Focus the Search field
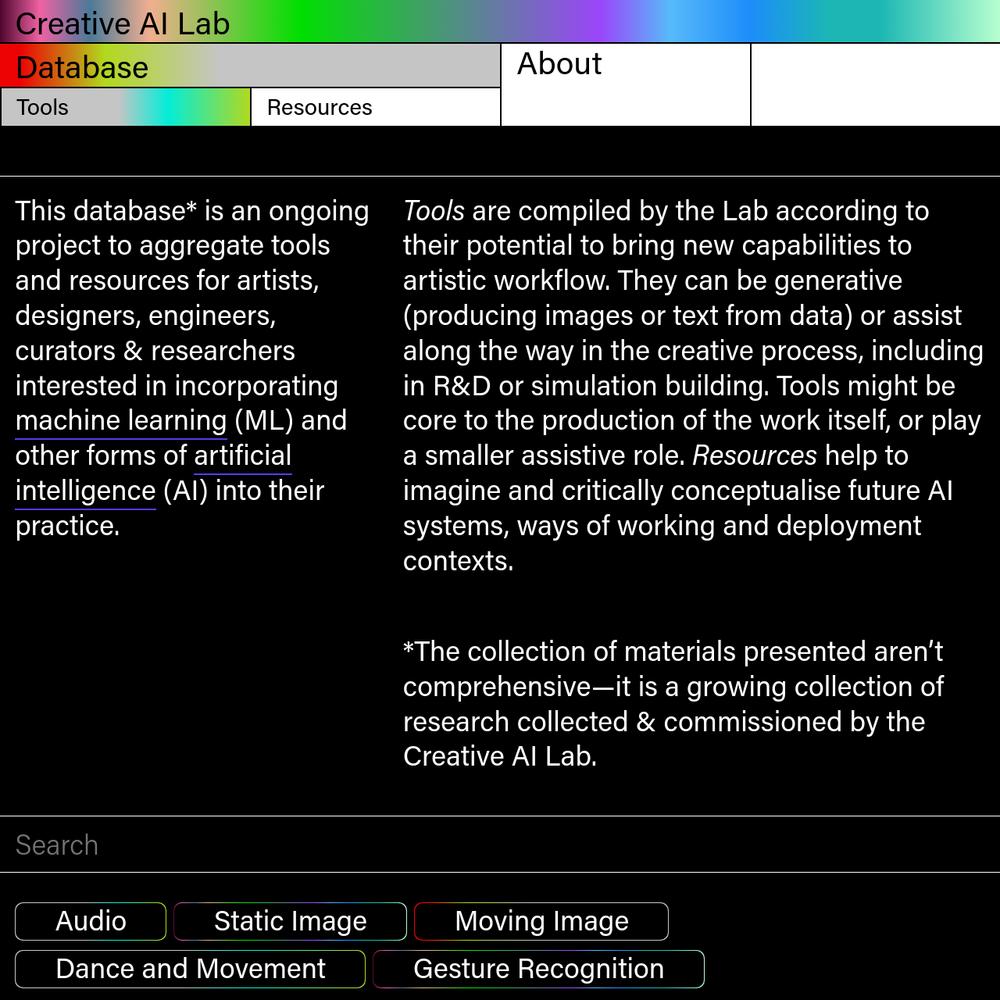Image resolution: width=1000 pixels, height=1000 pixels. point(500,844)
